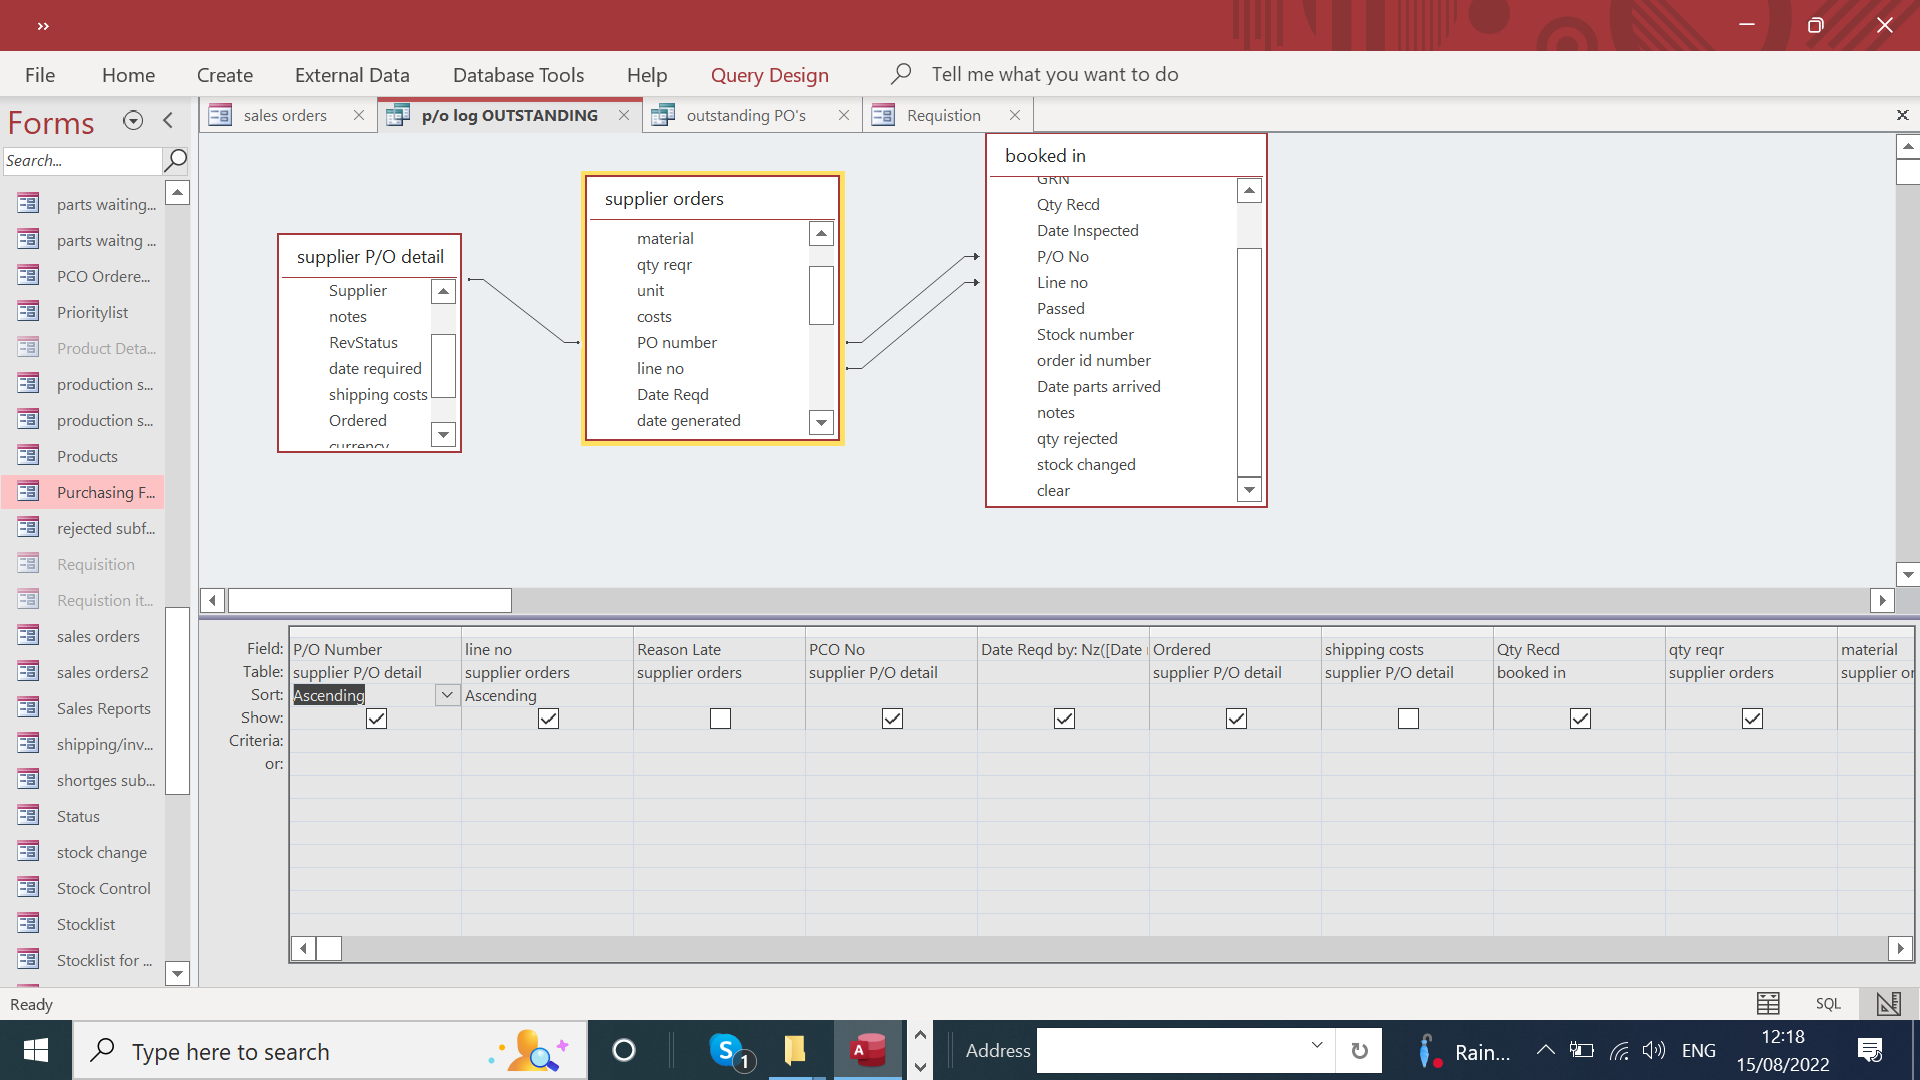The image size is (1920, 1080).
Task: Open the Sales Reports form icon
Action: tap(28, 708)
